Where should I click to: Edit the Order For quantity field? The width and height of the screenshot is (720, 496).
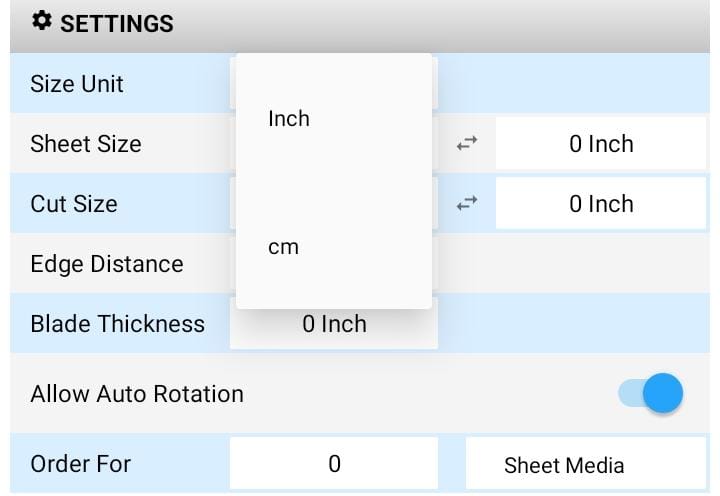click(334, 463)
